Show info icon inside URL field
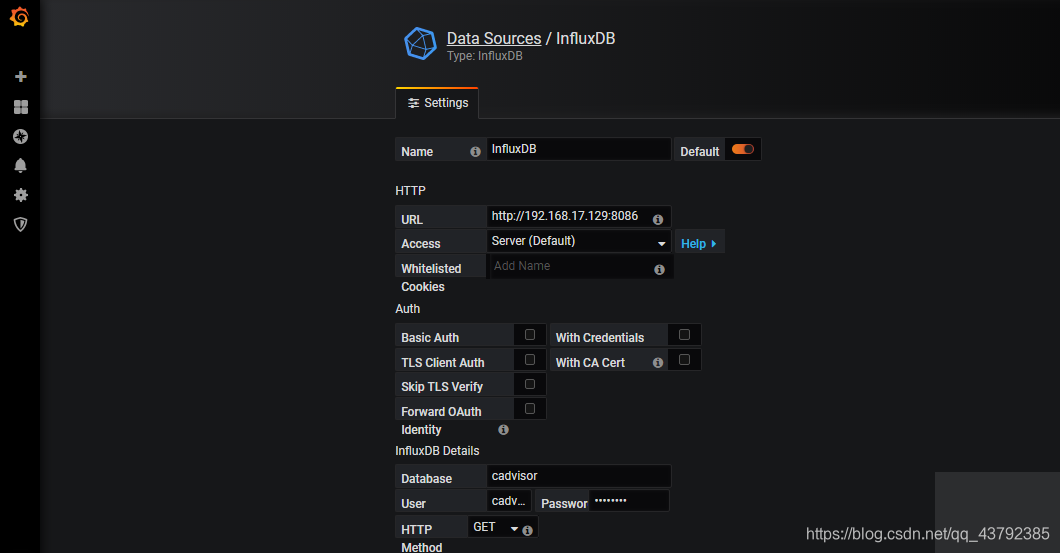Image resolution: width=1060 pixels, height=553 pixels. click(x=658, y=219)
